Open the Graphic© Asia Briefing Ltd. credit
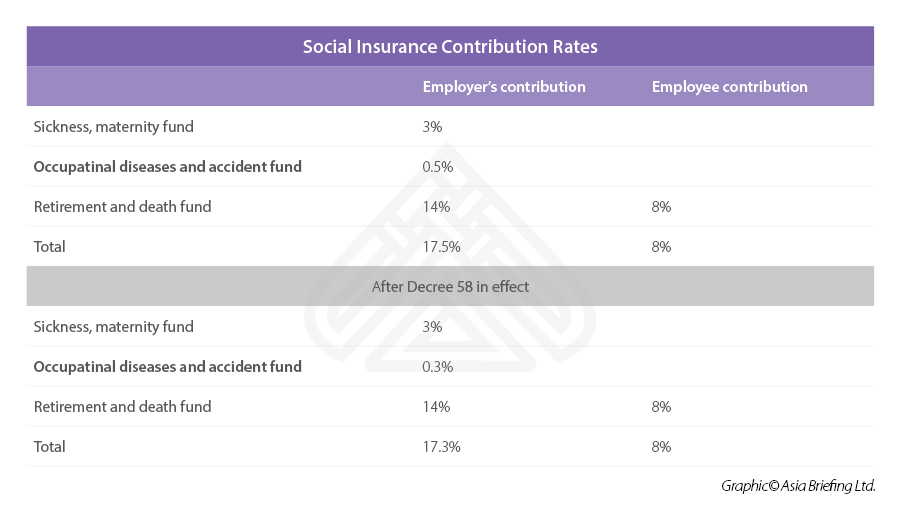The width and height of the screenshot is (900, 512). [x=798, y=486]
